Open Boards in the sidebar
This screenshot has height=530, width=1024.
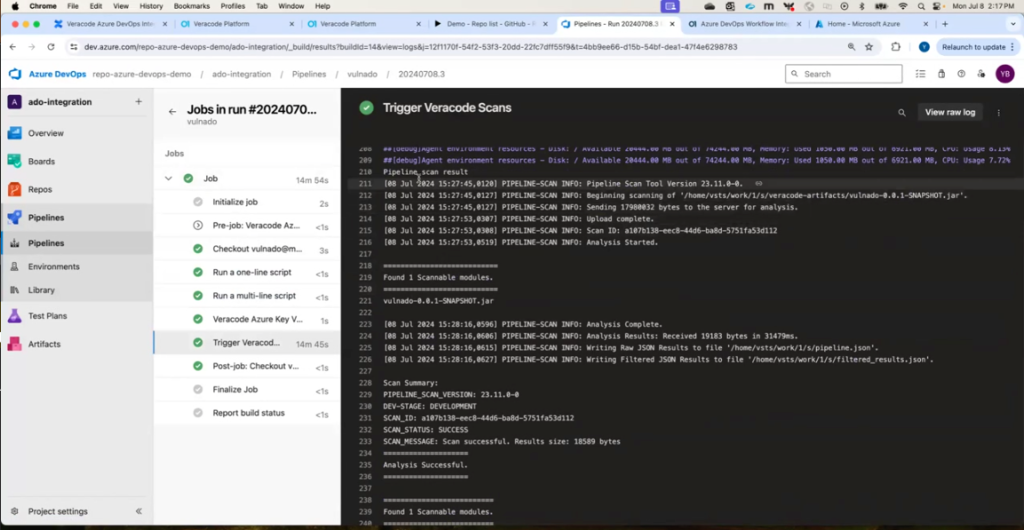point(41,161)
